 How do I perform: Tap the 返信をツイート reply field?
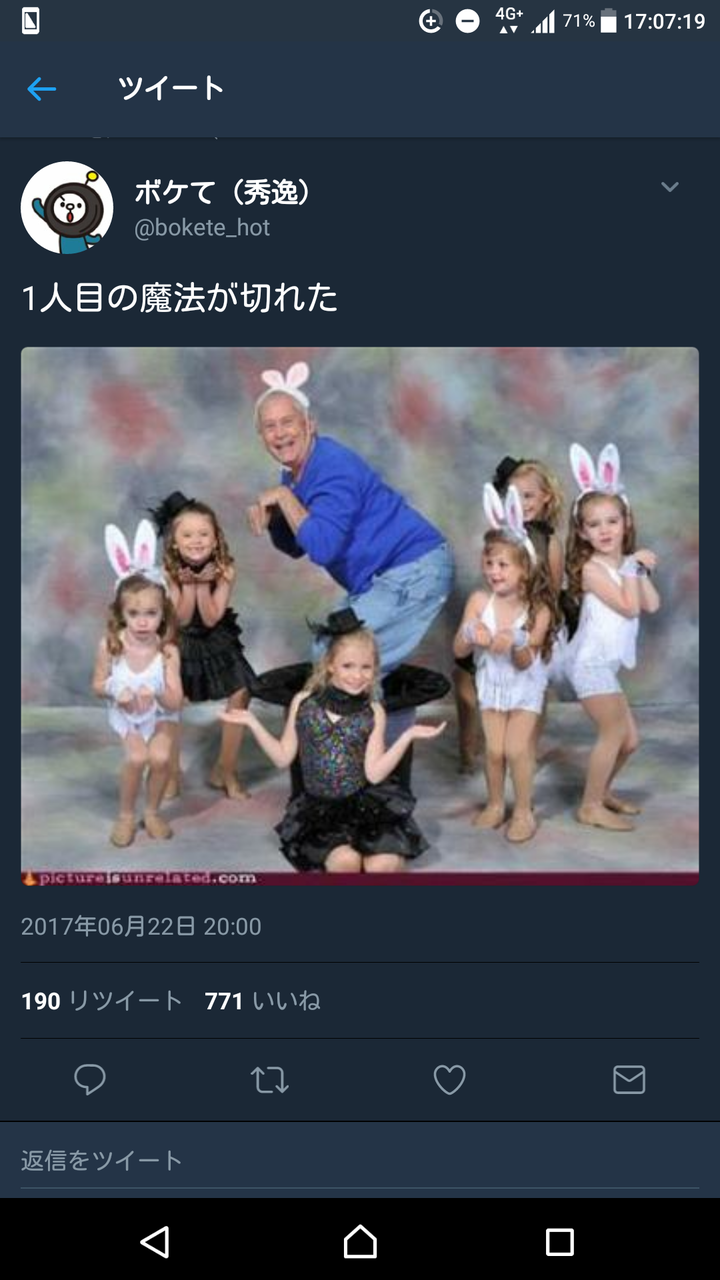tap(360, 1160)
